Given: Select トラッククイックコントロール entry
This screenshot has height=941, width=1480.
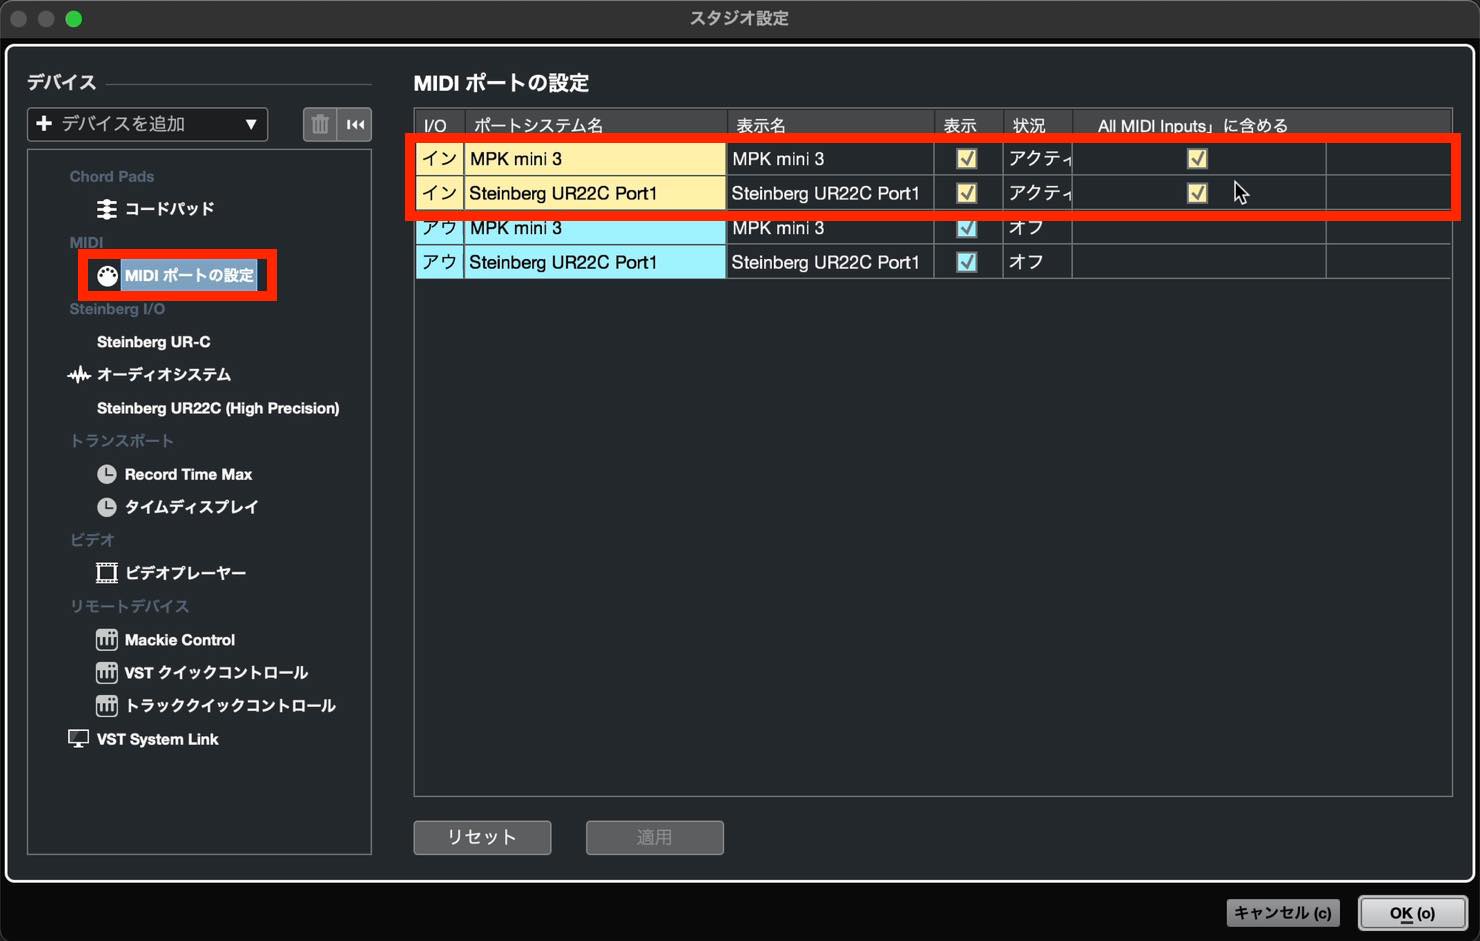Looking at the screenshot, I should (230, 706).
